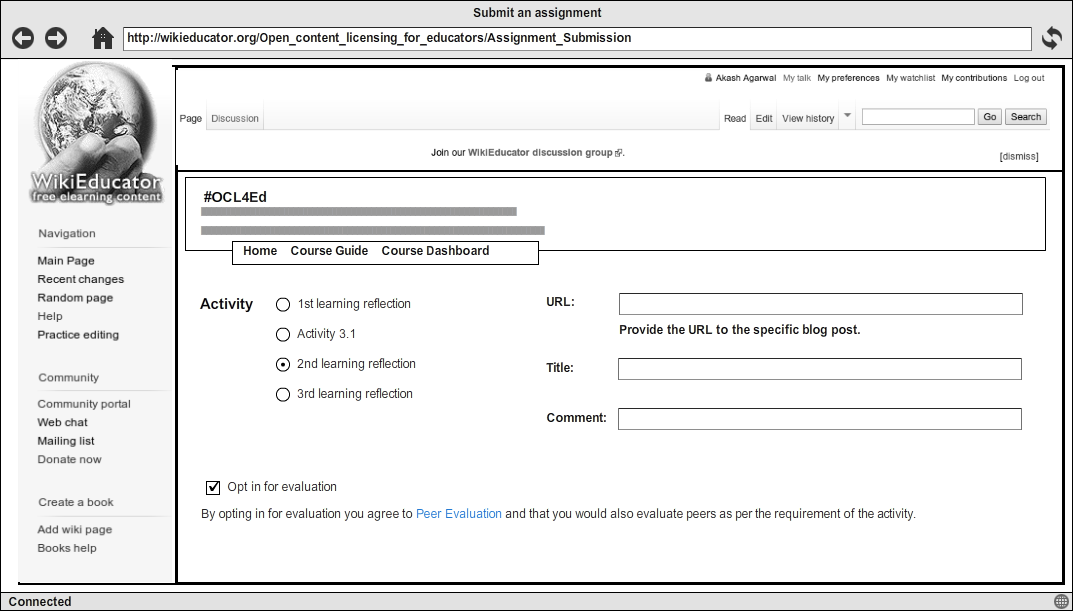Open Community portal link
Image resolution: width=1076 pixels, height=614 pixels.
click(84, 404)
